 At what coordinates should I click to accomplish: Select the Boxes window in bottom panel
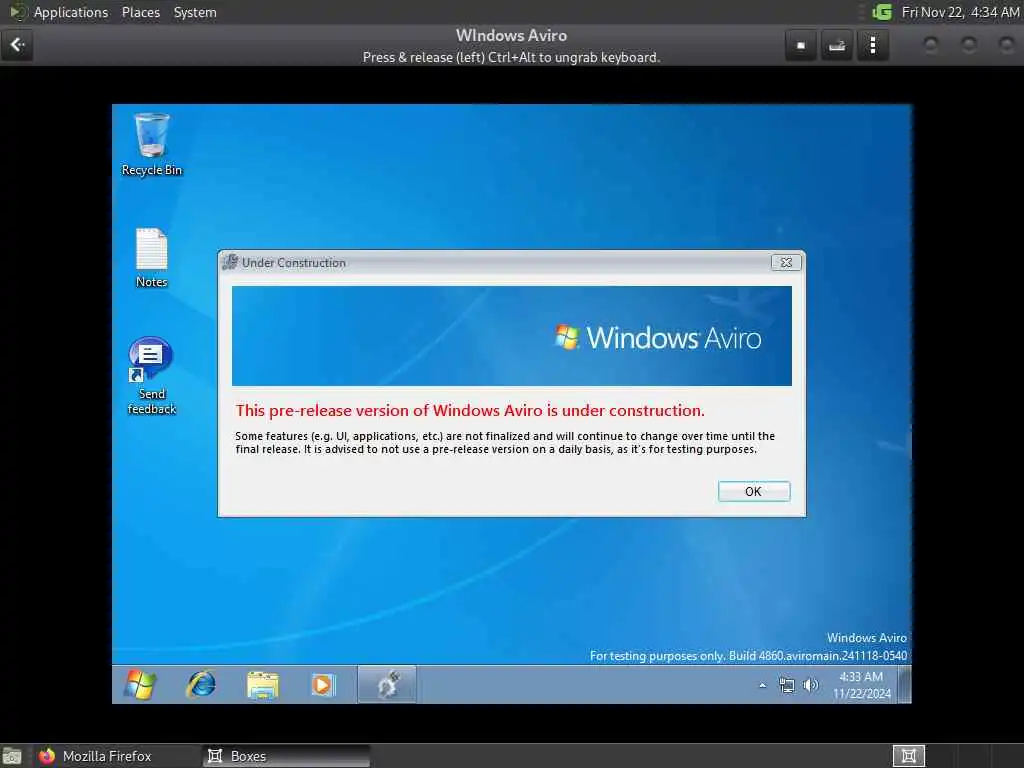286,756
